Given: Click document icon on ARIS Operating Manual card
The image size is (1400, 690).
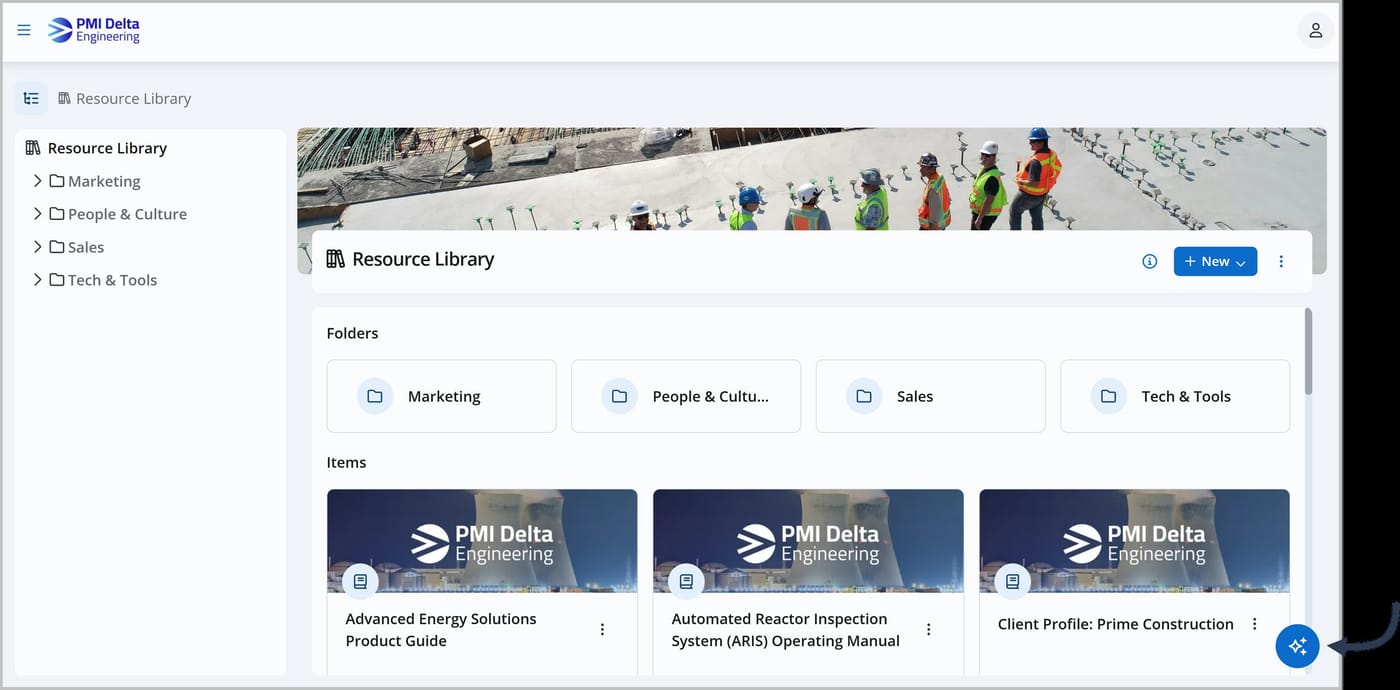Looking at the screenshot, I should 686,581.
